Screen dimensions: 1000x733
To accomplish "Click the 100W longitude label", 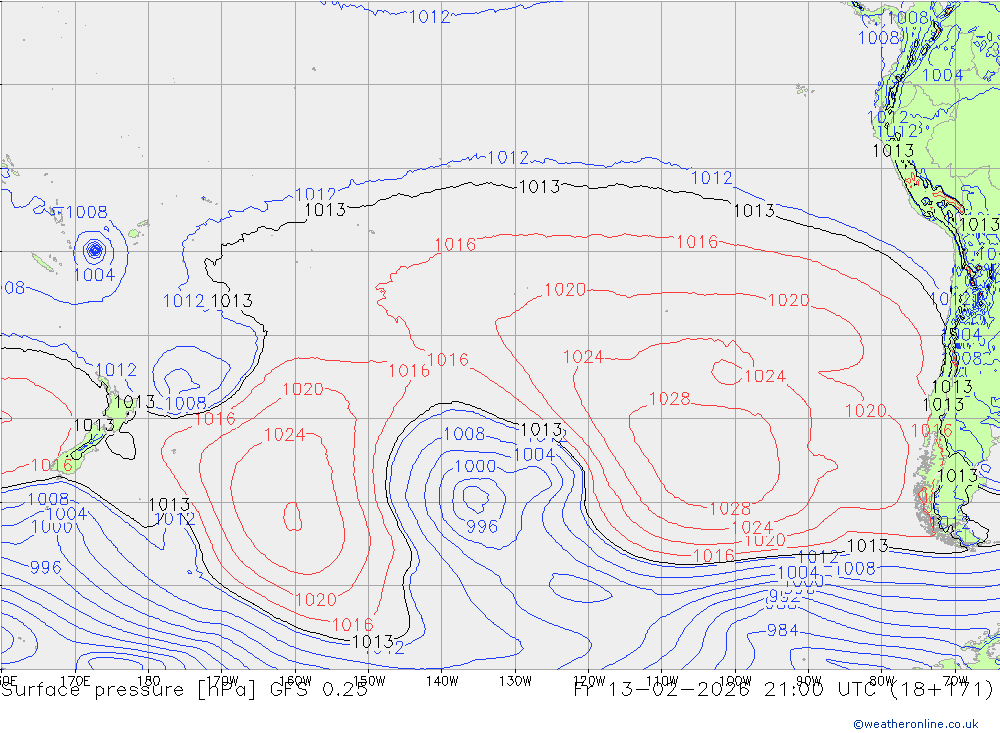I will [735, 681].
